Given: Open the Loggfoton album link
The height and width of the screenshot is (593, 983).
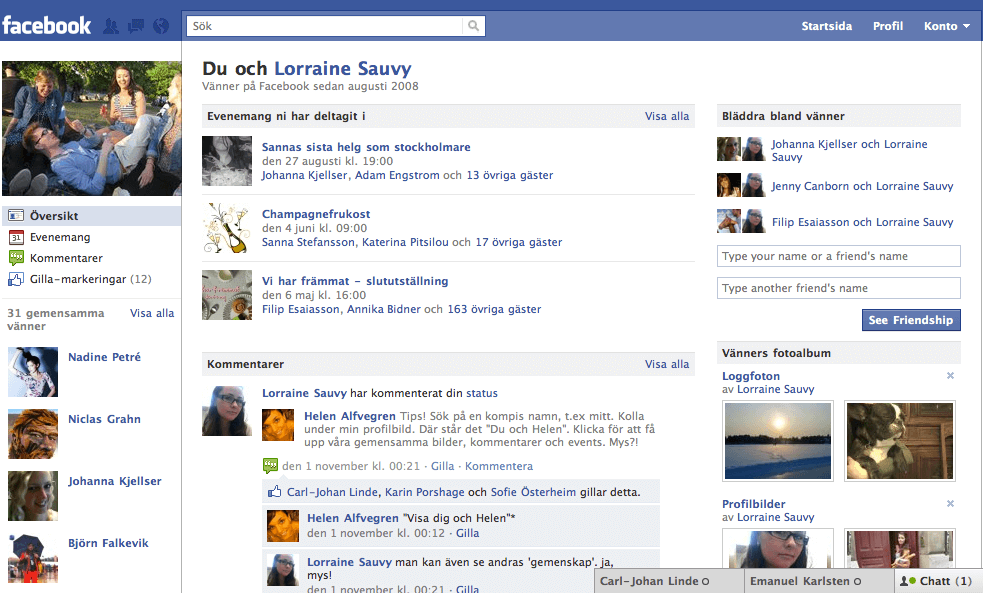Looking at the screenshot, I should pyautogui.click(x=750, y=376).
